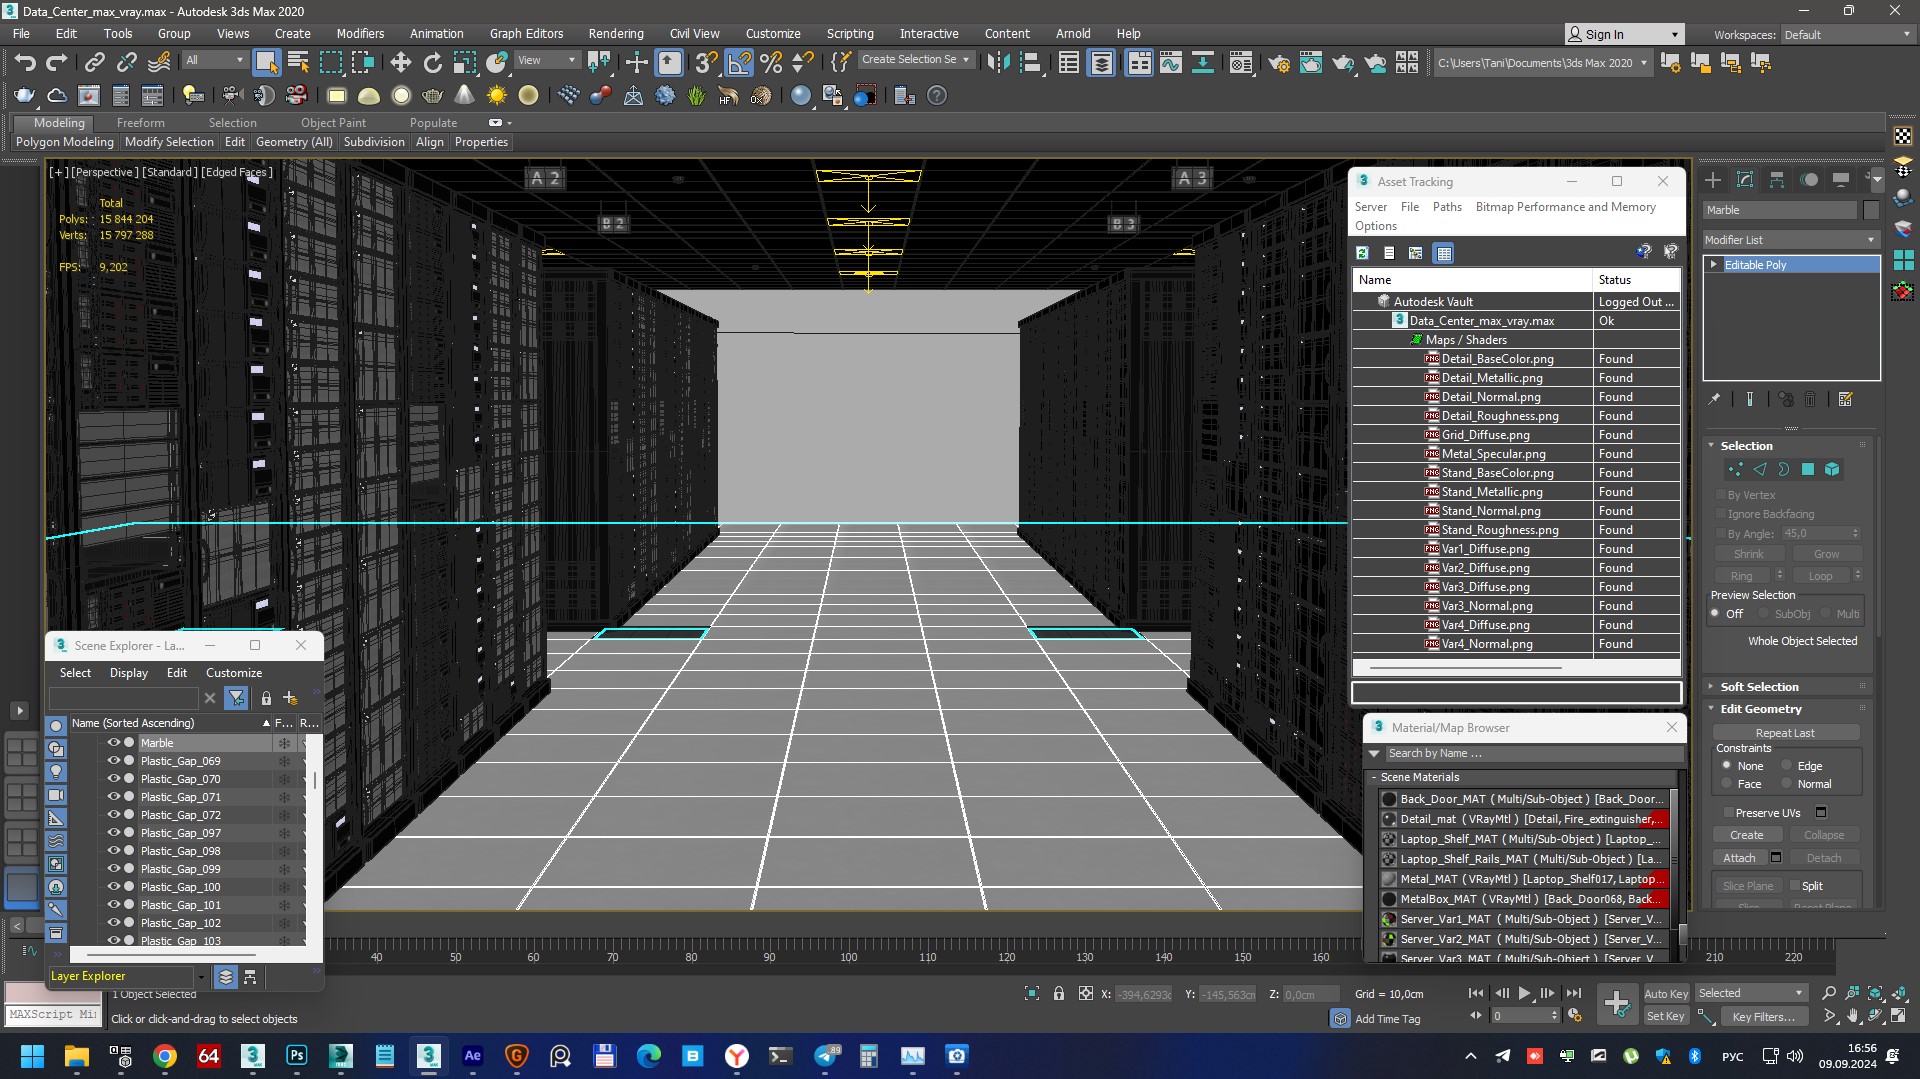The image size is (1920, 1079).
Task: Switch Asset Tracking to table view icon
Action: point(1444,253)
